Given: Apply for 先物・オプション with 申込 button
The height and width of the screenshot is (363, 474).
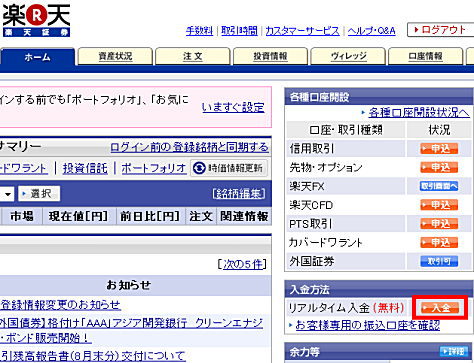Looking at the screenshot, I should click(x=439, y=167).
